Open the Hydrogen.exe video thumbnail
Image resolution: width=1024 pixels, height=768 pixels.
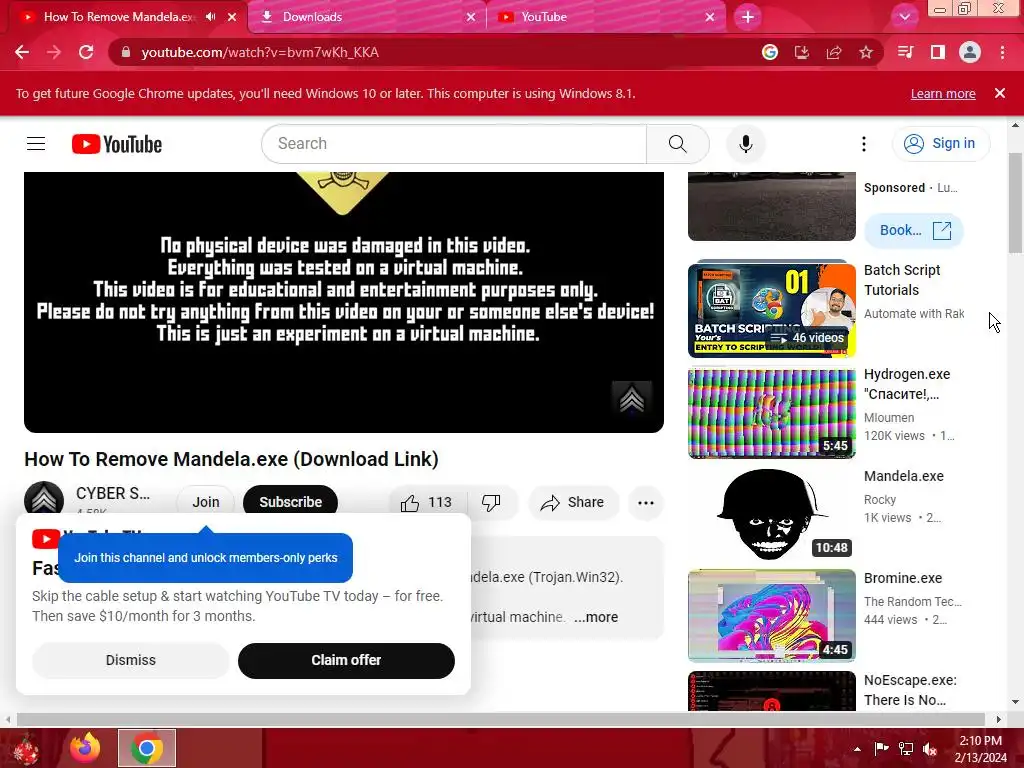pos(771,412)
